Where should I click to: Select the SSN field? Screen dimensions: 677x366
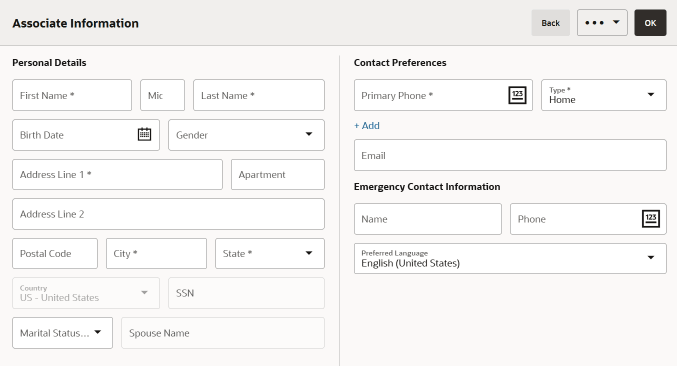click(x=246, y=293)
